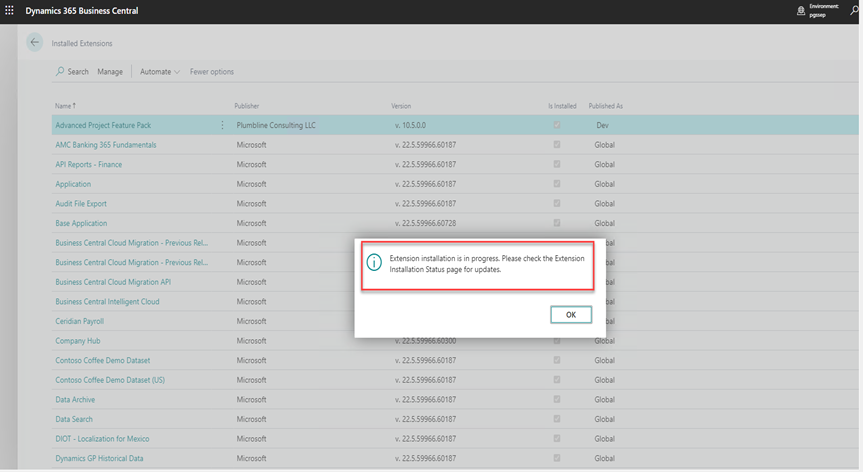This screenshot has width=863, height=472.
Task: Select Plumbline Consulting LLC publisher cell
Action: pyautogui.click(x=276, y=125)
